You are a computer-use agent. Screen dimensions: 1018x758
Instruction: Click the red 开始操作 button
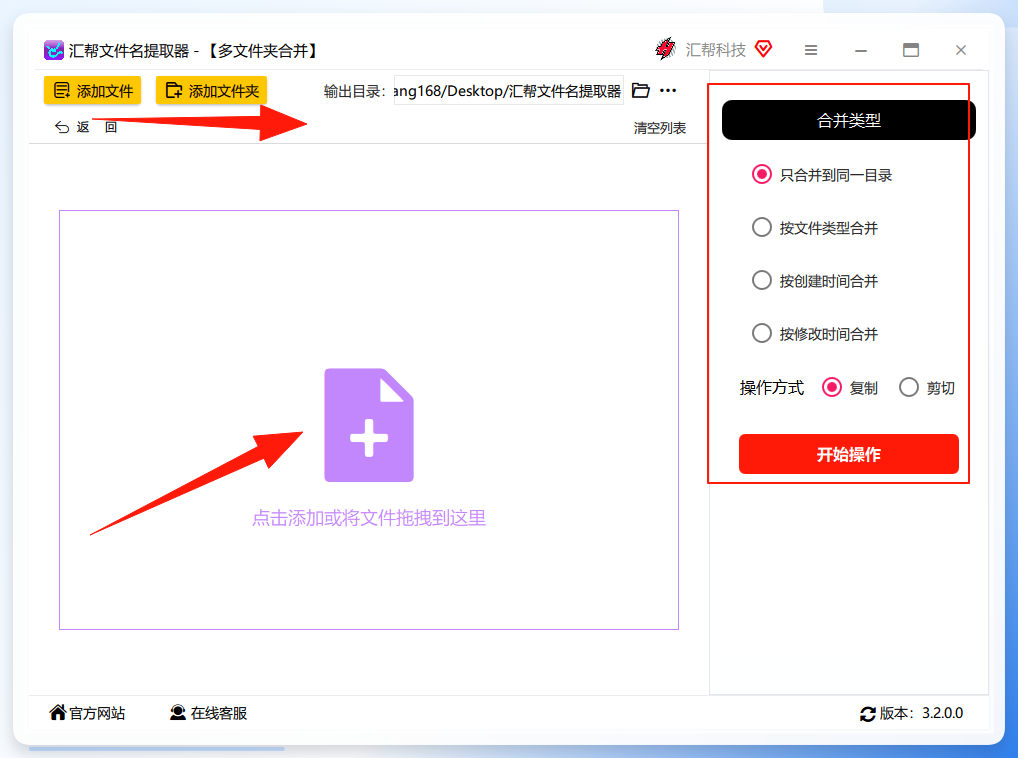point(849,454)
